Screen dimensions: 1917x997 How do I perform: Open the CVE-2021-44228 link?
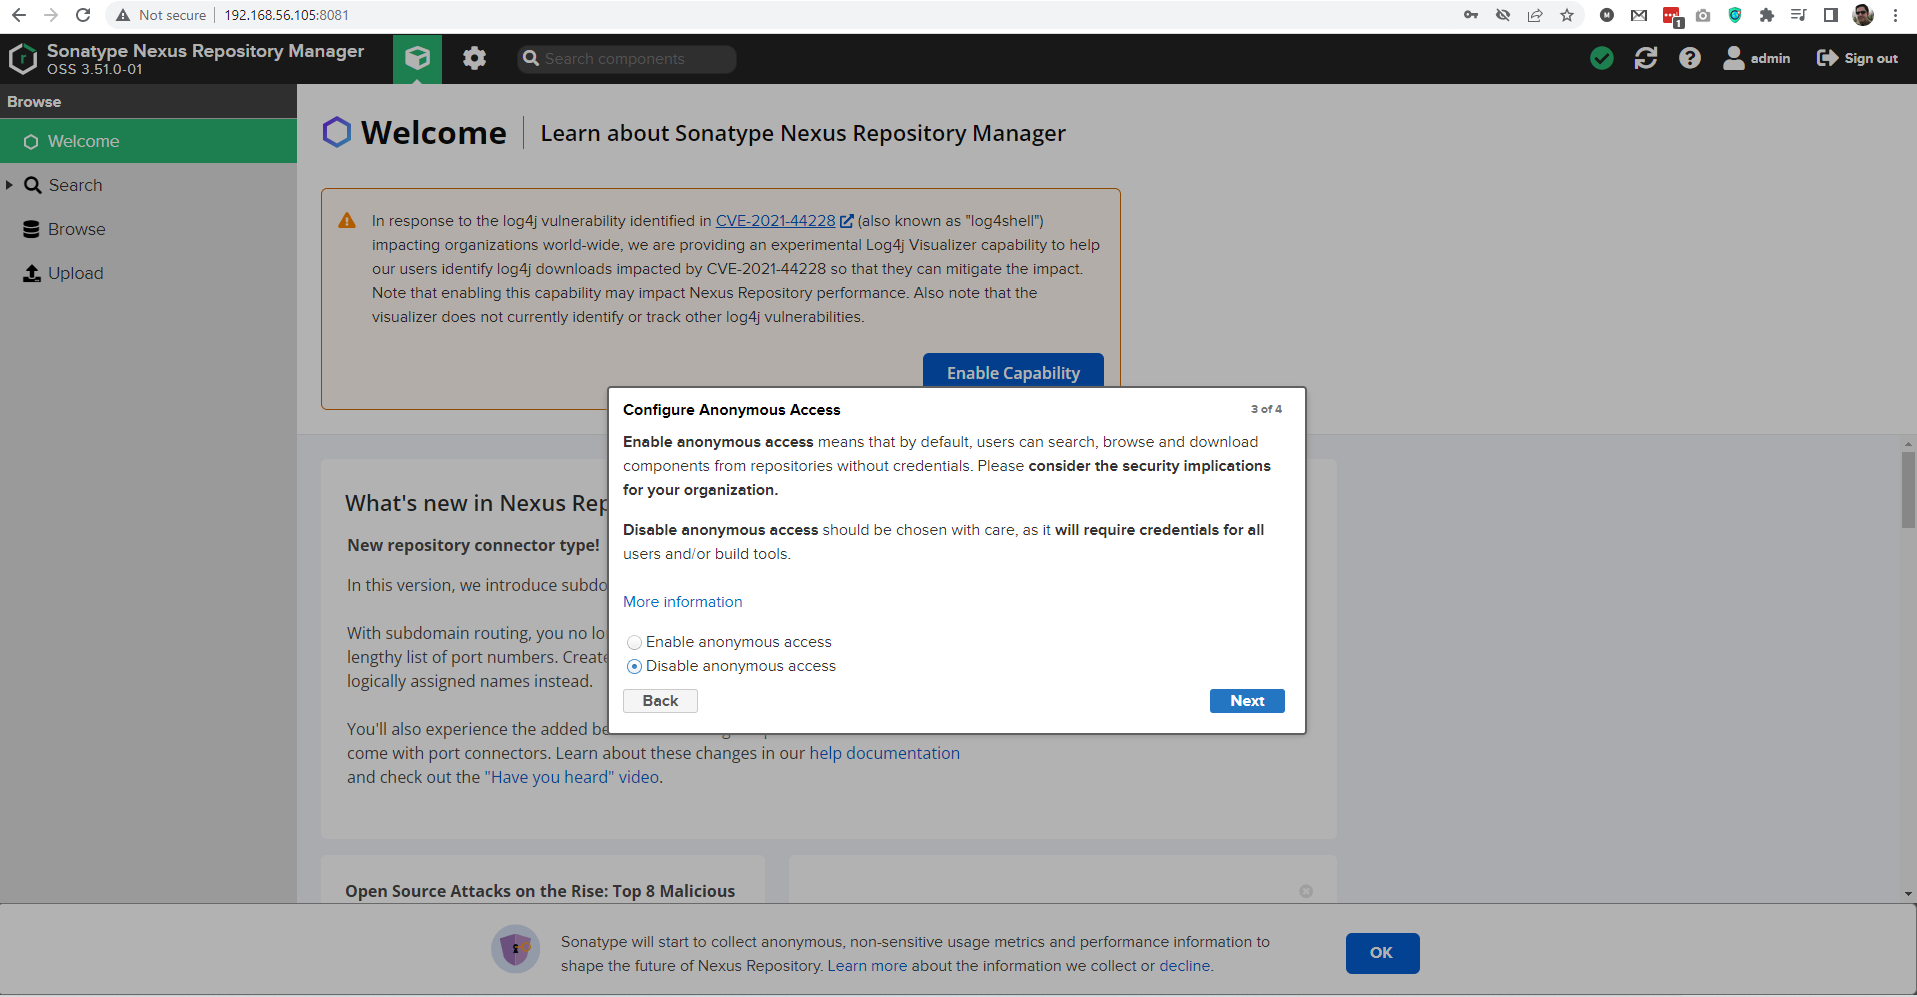(x=776, y=221)
